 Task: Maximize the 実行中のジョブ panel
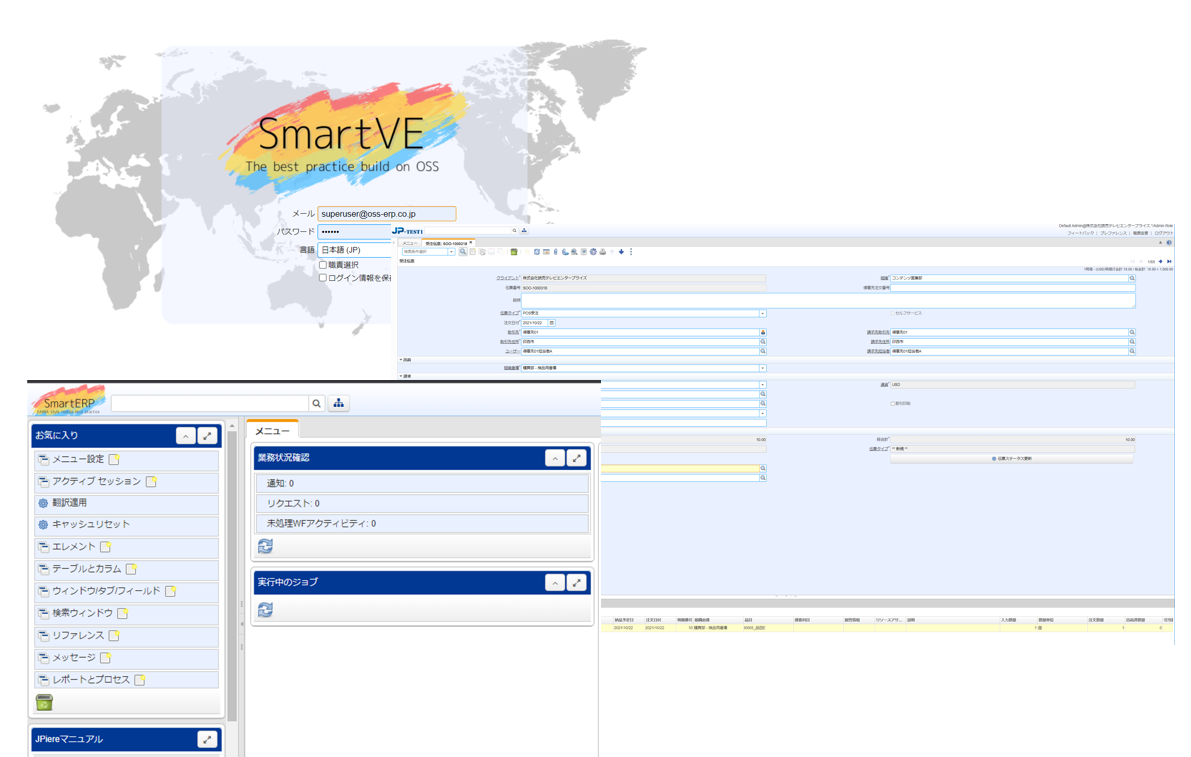coord(577,582)
